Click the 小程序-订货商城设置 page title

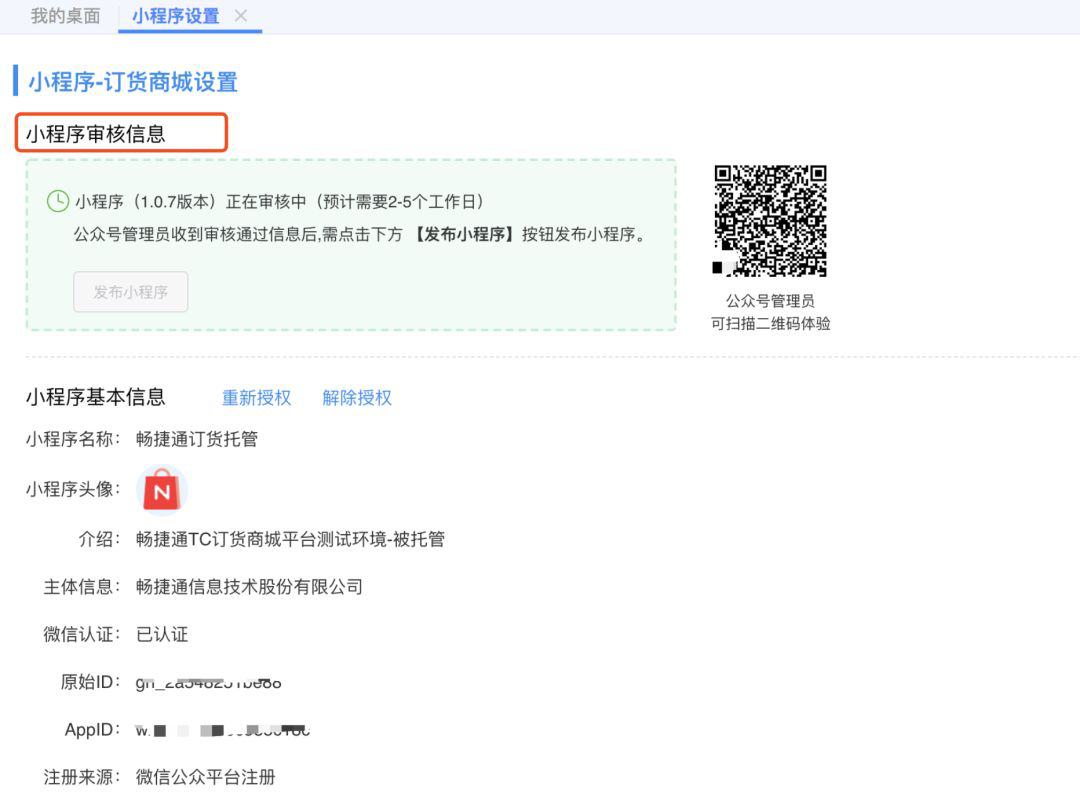coord(133,82)
